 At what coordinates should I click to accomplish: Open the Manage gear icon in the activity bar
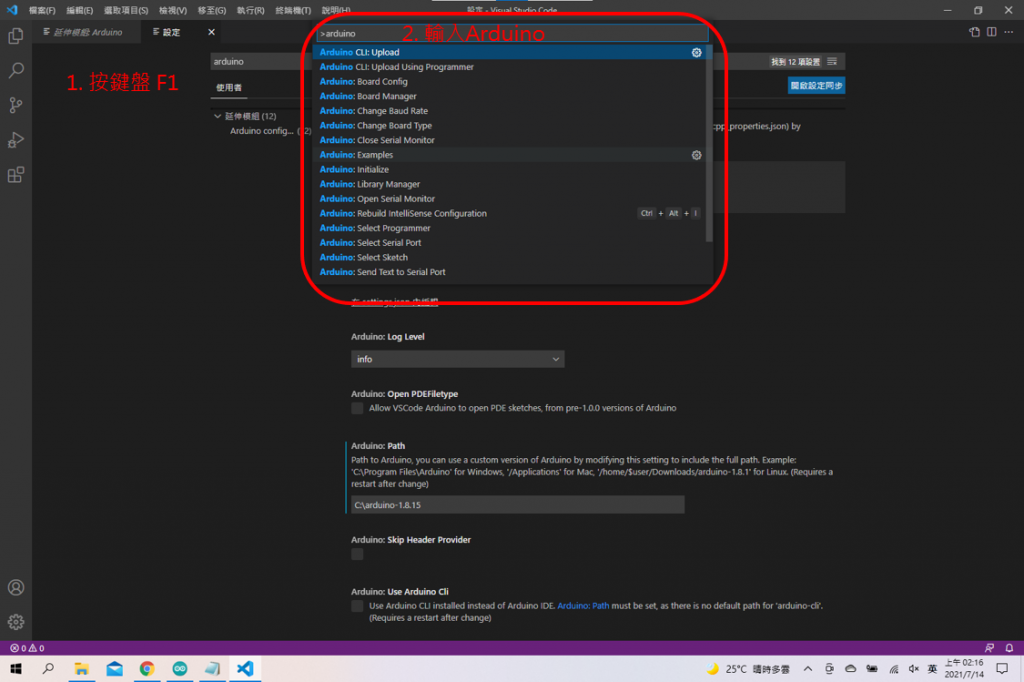click(x=16, y=622)
